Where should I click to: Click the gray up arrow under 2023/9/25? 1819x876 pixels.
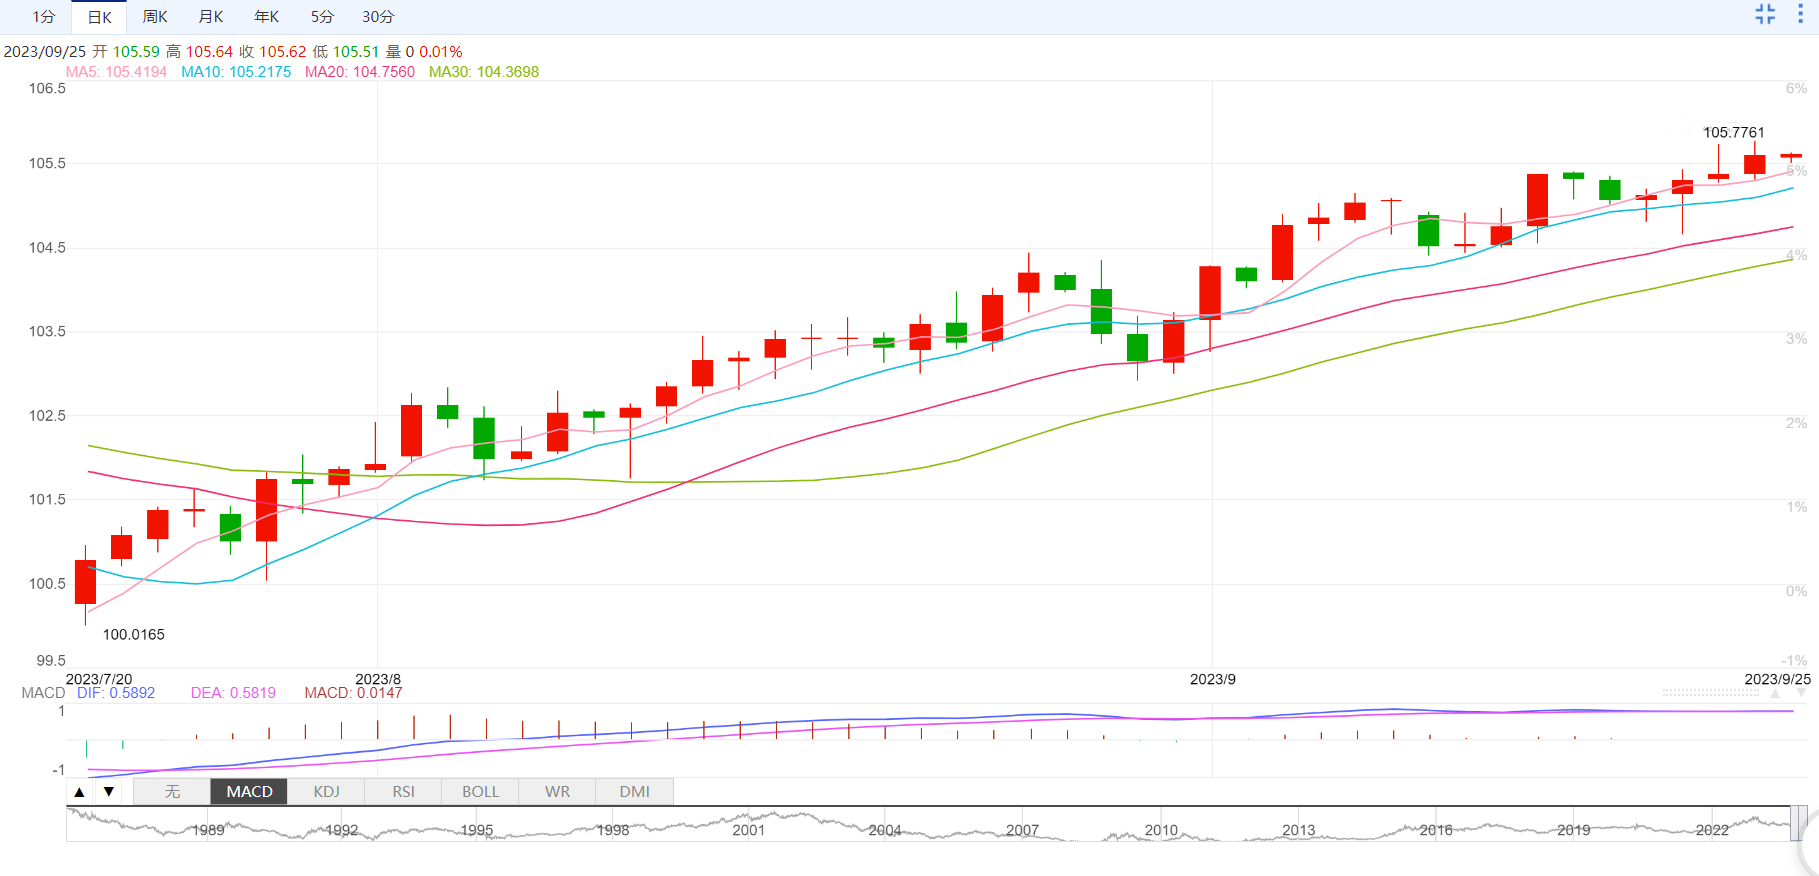coord(1775,693)
